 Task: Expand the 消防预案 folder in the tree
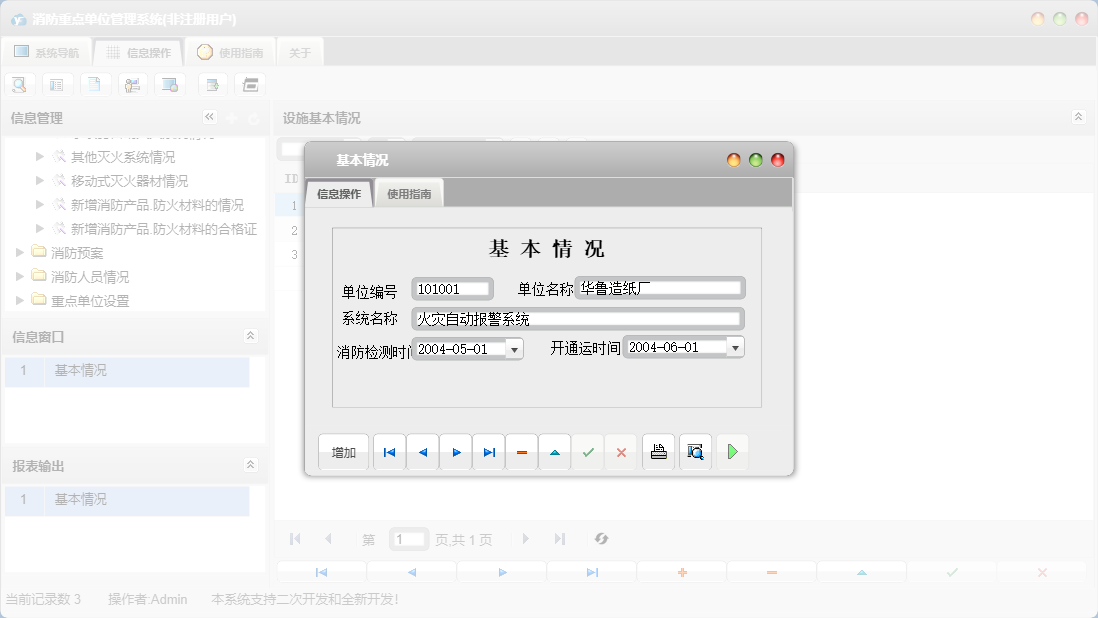point(21,253)
